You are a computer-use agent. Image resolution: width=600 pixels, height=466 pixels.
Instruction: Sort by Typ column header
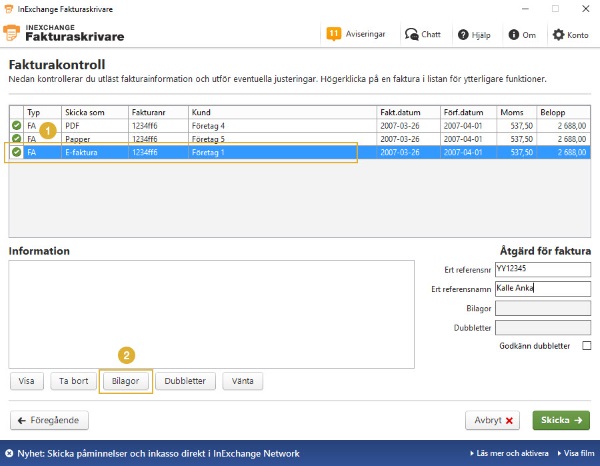(42, 112)
